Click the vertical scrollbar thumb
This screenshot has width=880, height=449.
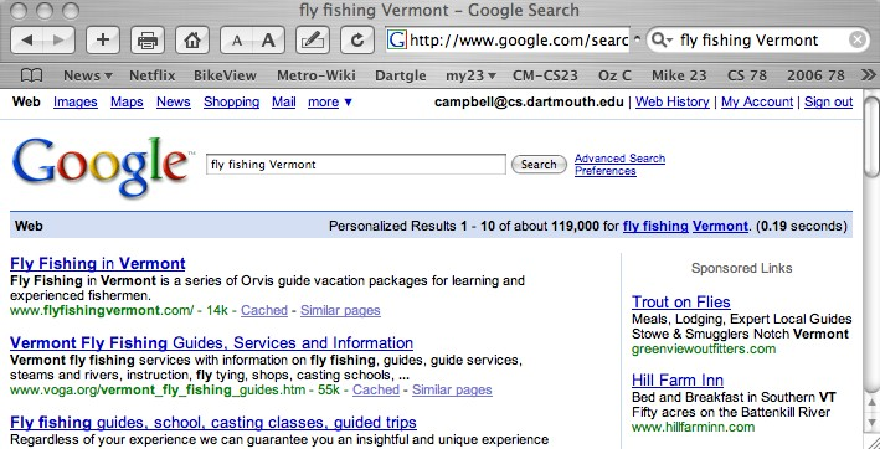(872, 137)
